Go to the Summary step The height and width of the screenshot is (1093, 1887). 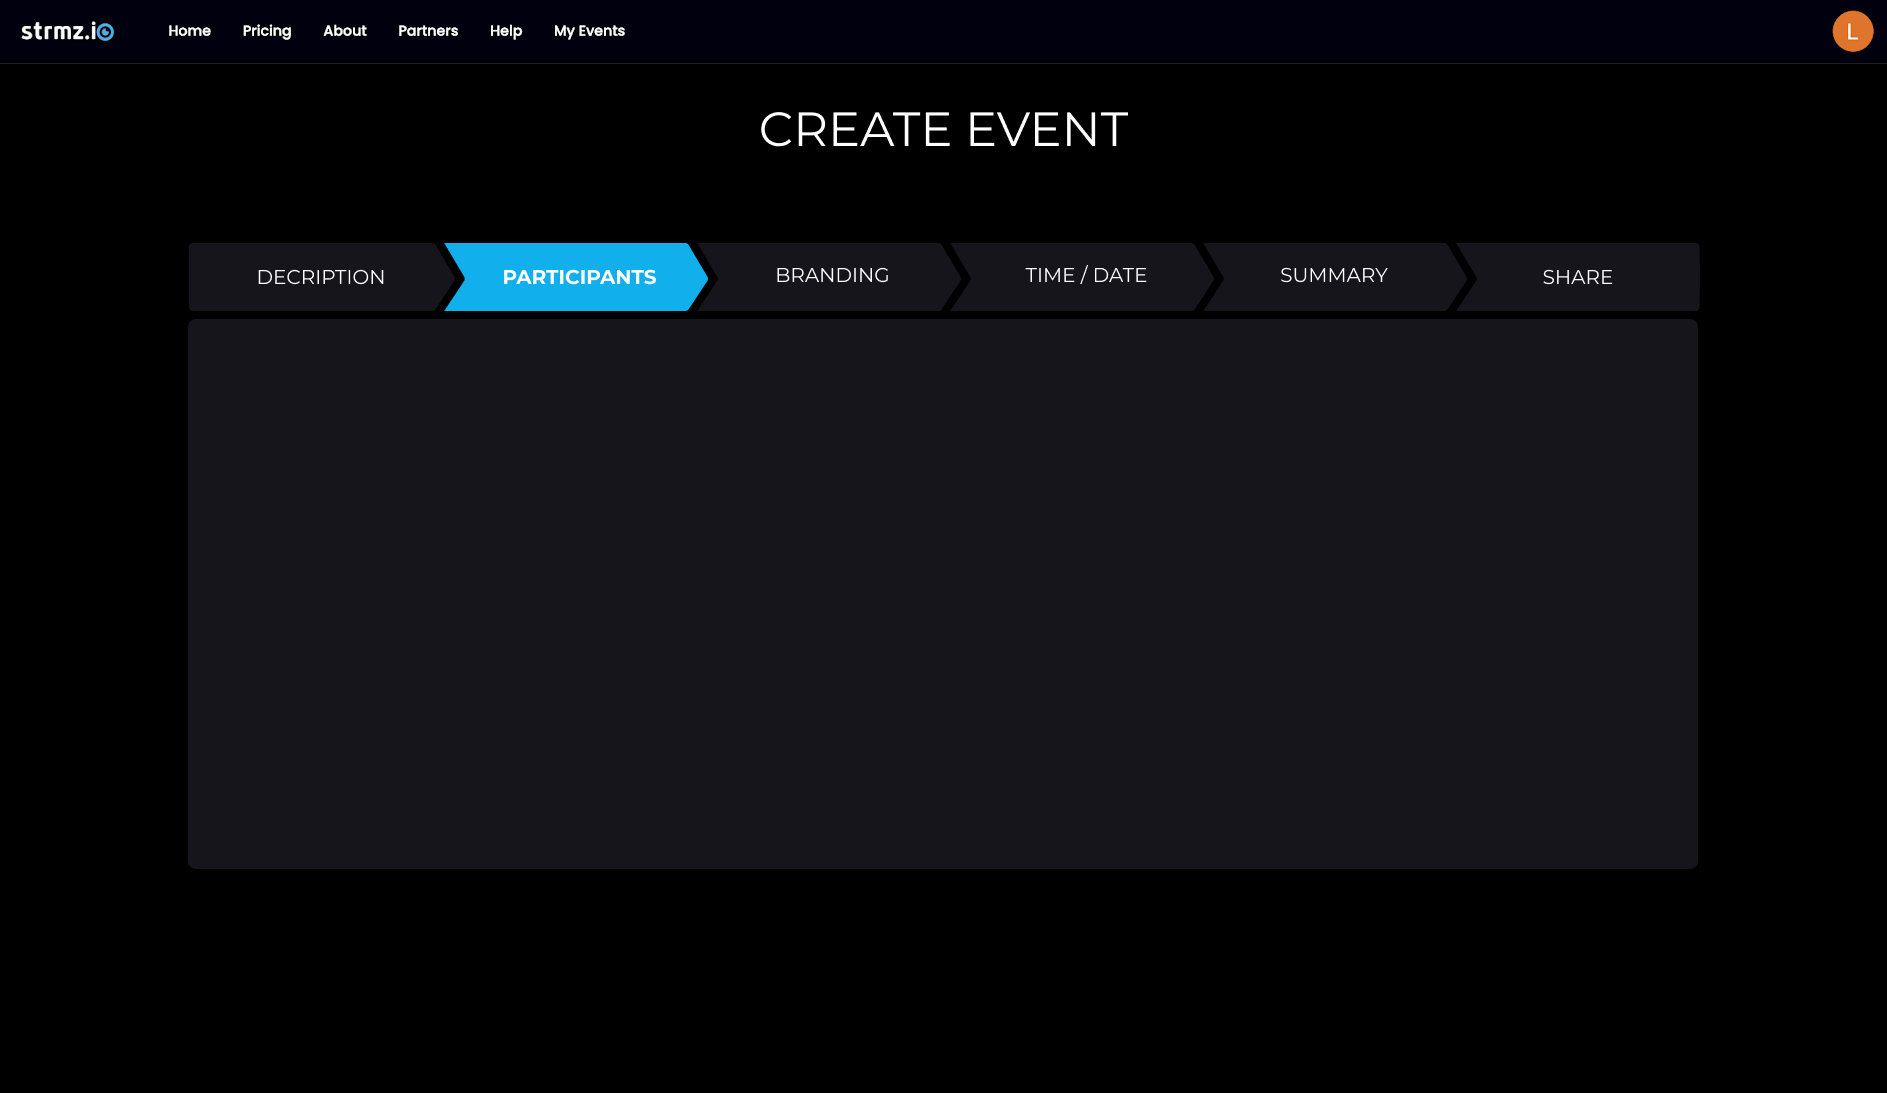[x=1333, y=275]
